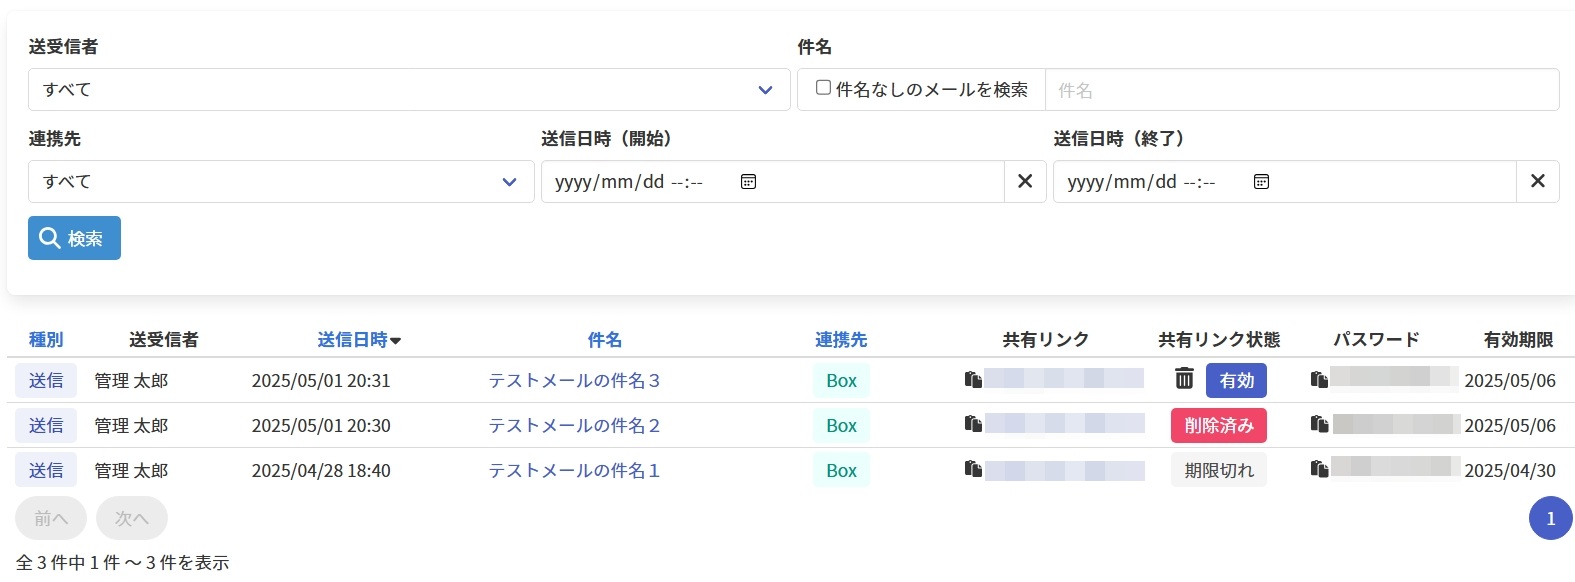Clear the 送信日時（開始） date field
1575x582 pixels.
[x=1025, y=182]
